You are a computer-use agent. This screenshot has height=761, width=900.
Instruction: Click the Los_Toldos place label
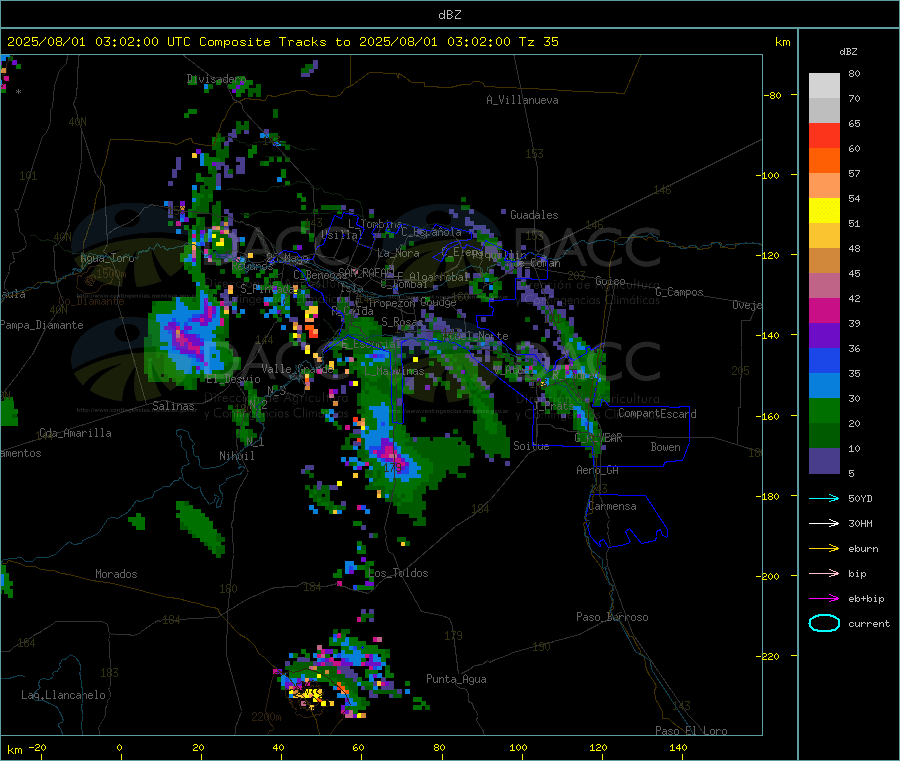(398, 573)
